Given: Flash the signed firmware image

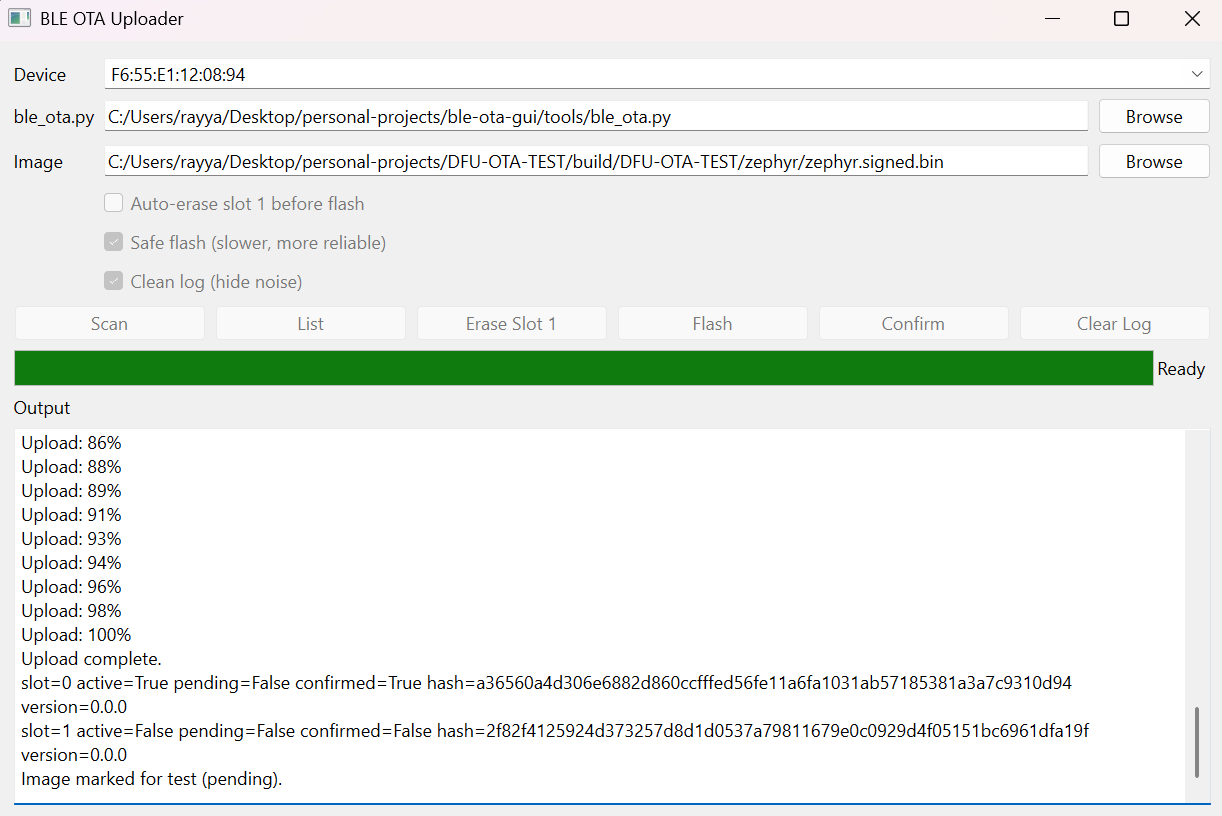Looking at the screenshot, I should (712, 323).
